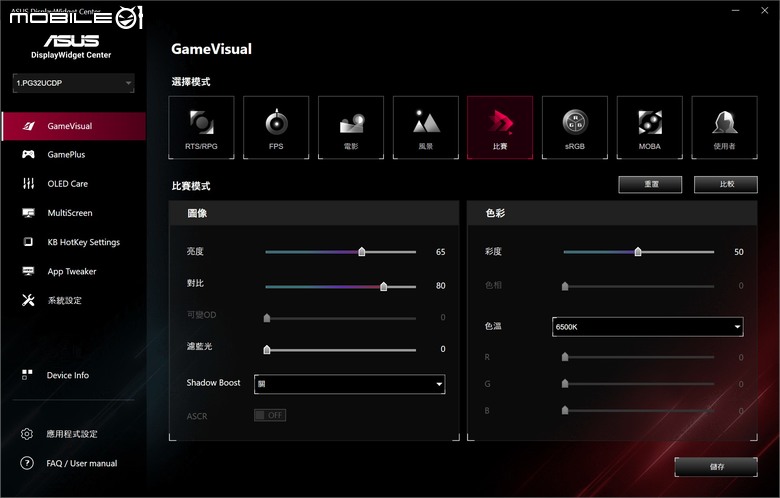Open the FAQ / User manual link
The image size is (780, 498).
coord(82,463)
